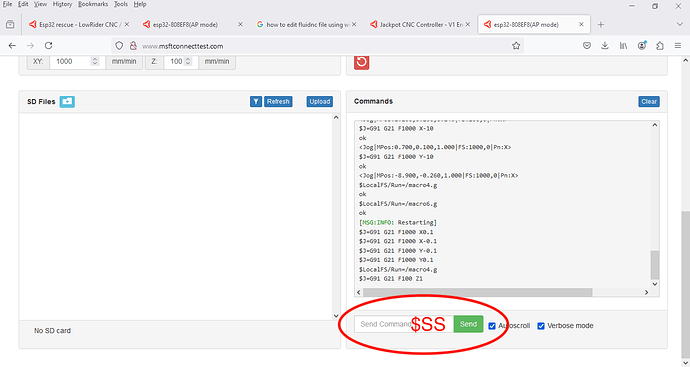Click the shield tracking protection icon
The image size is (690, 367).
click(x=119, y=46)
